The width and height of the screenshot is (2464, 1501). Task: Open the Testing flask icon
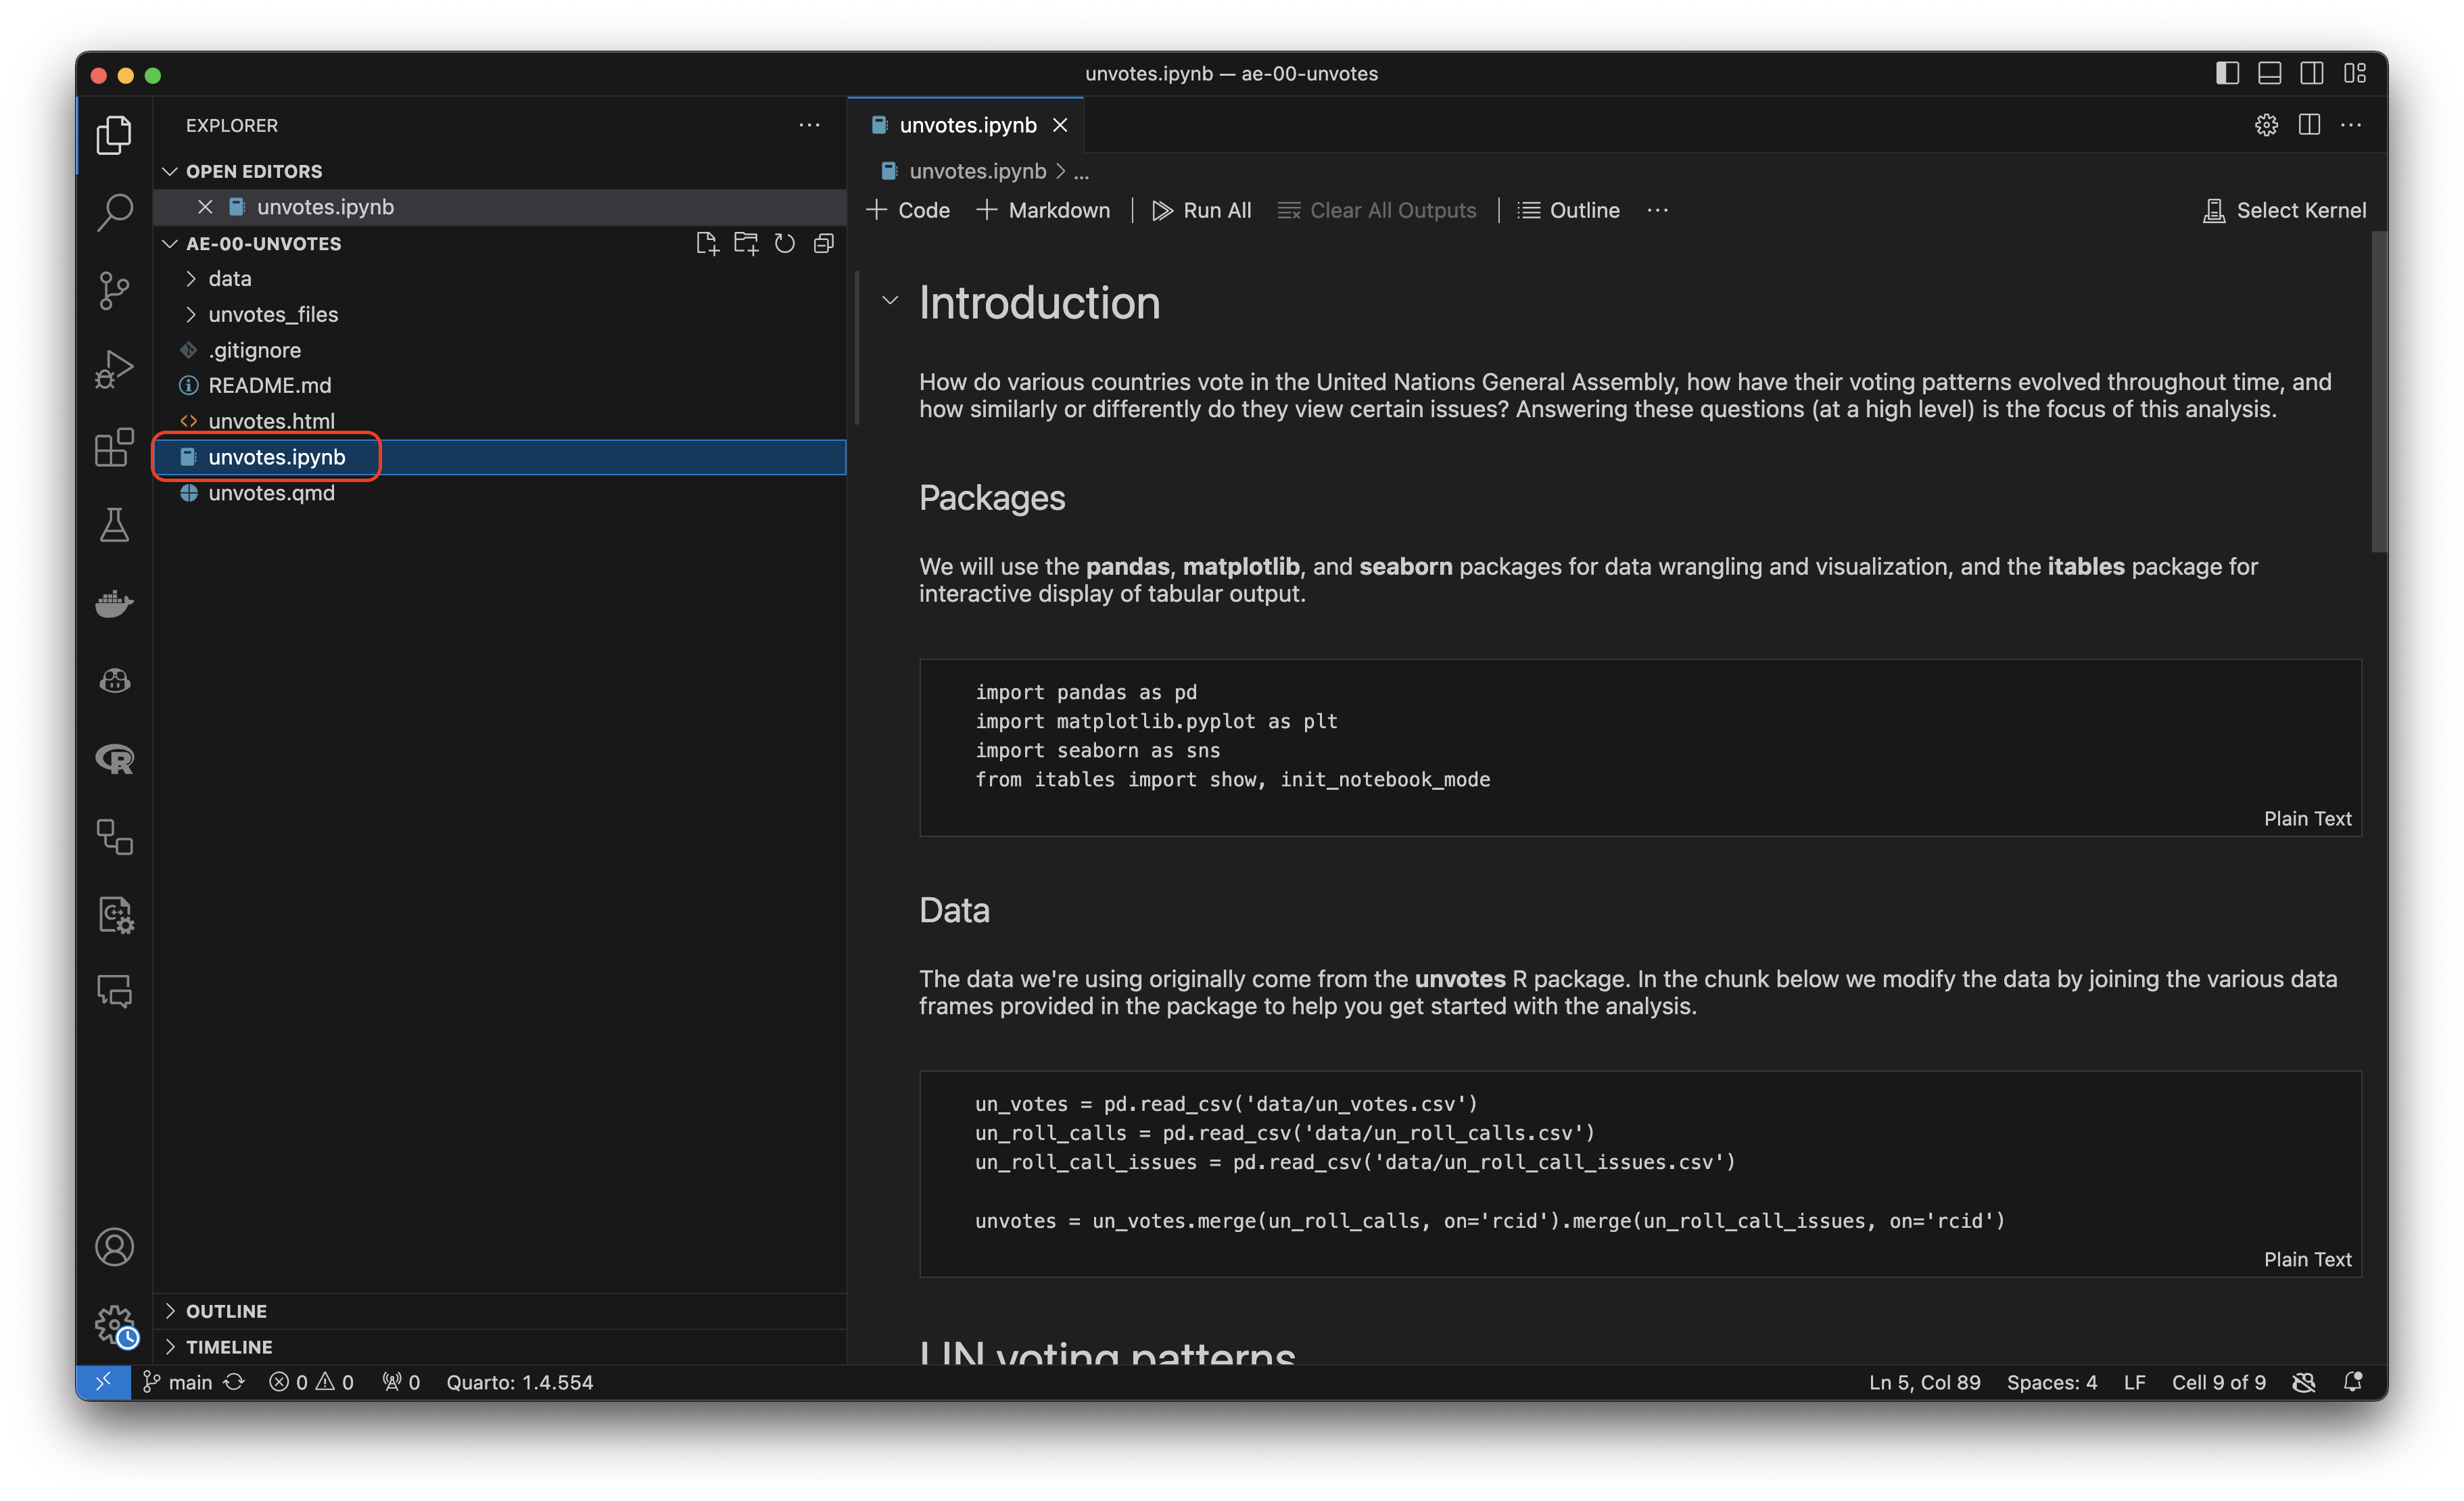pyautogui.click(x=114, y=525)
